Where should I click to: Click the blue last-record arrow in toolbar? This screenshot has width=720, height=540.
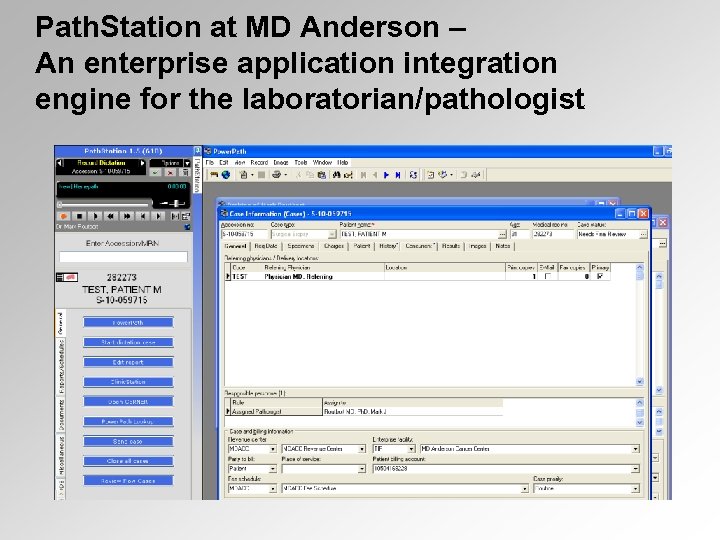click(398, 175)
